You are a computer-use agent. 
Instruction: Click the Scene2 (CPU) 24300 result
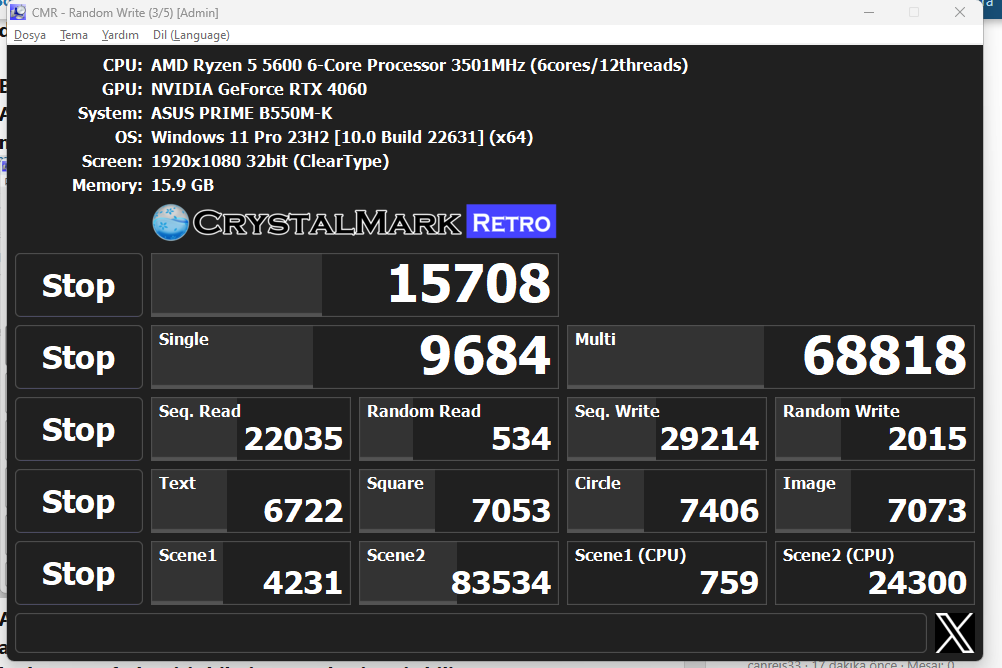(x=875, y=573)
